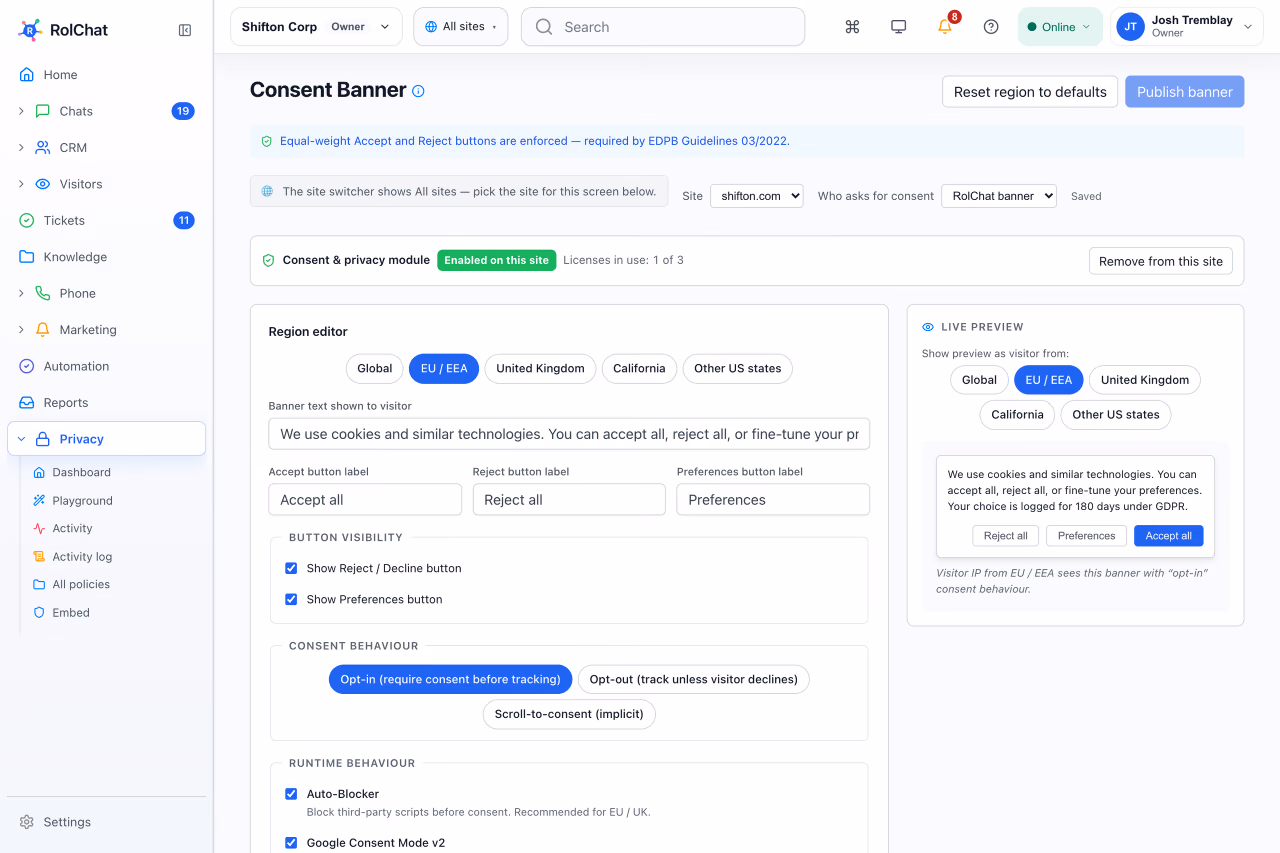Click the Tickets icon in sidebar
The image size is (1280, 853).
[x=27, y=220]
